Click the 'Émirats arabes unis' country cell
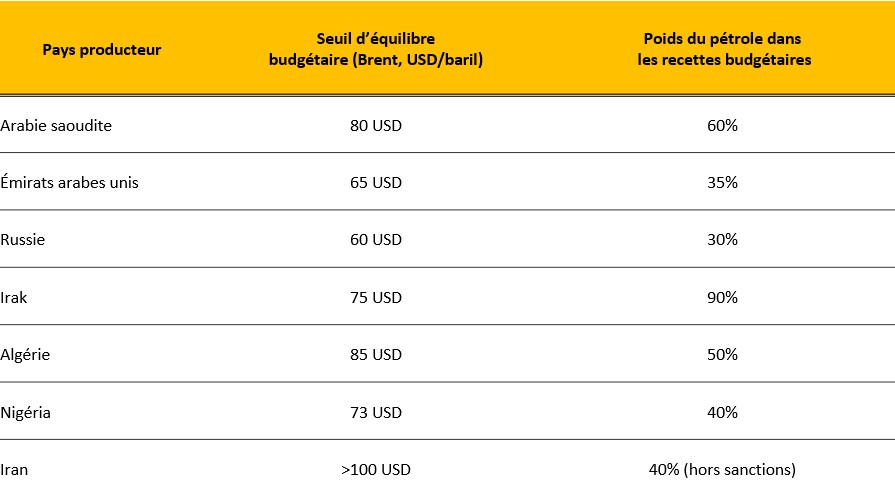The height and width of the screenshot is (495, 895). (69, 183)
